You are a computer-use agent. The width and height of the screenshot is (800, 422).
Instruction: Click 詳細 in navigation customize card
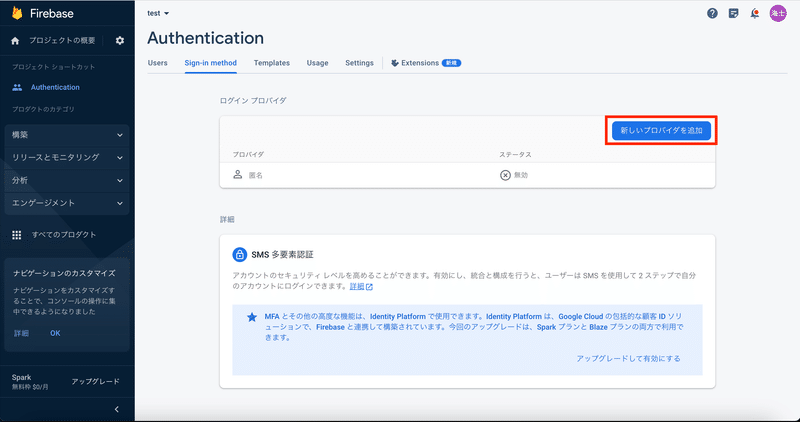pos(21,333)
